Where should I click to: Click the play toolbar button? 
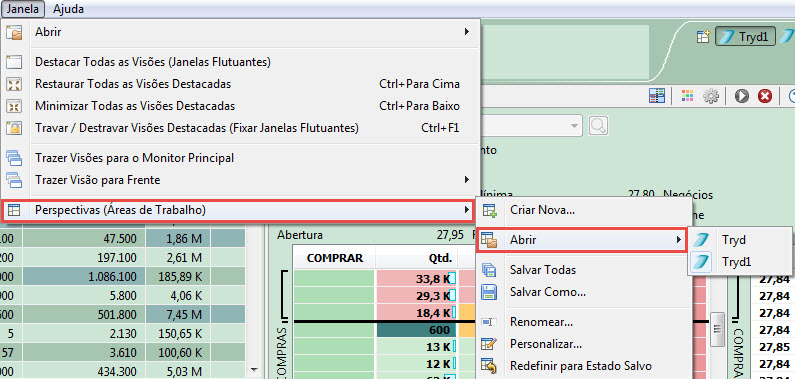point(742,95)
